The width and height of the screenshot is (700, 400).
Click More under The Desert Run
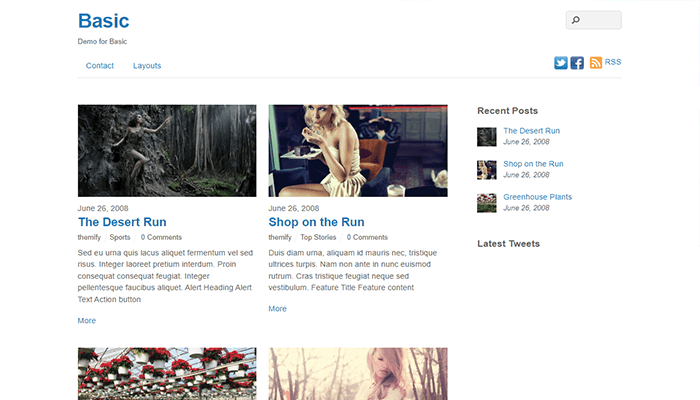coord(87,321)
